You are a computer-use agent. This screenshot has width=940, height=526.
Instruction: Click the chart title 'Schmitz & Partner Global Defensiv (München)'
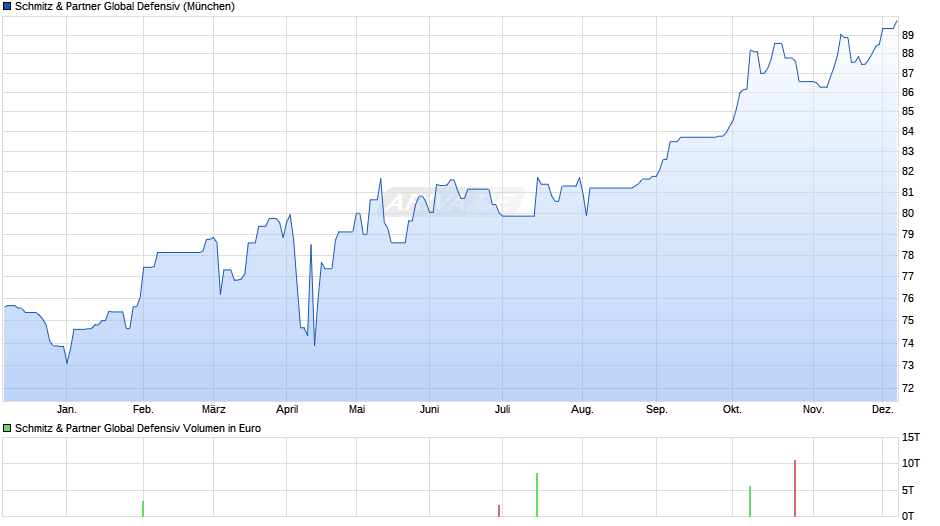125,7
